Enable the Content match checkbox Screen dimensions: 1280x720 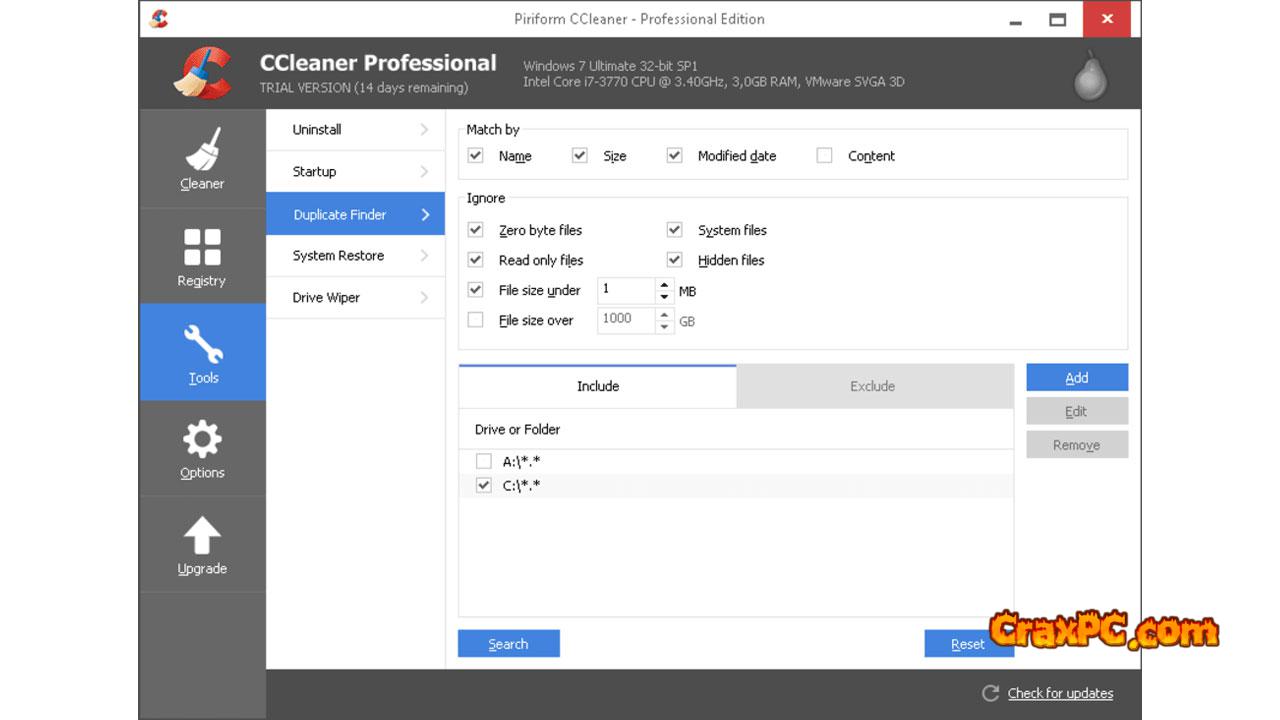(824, 155)
